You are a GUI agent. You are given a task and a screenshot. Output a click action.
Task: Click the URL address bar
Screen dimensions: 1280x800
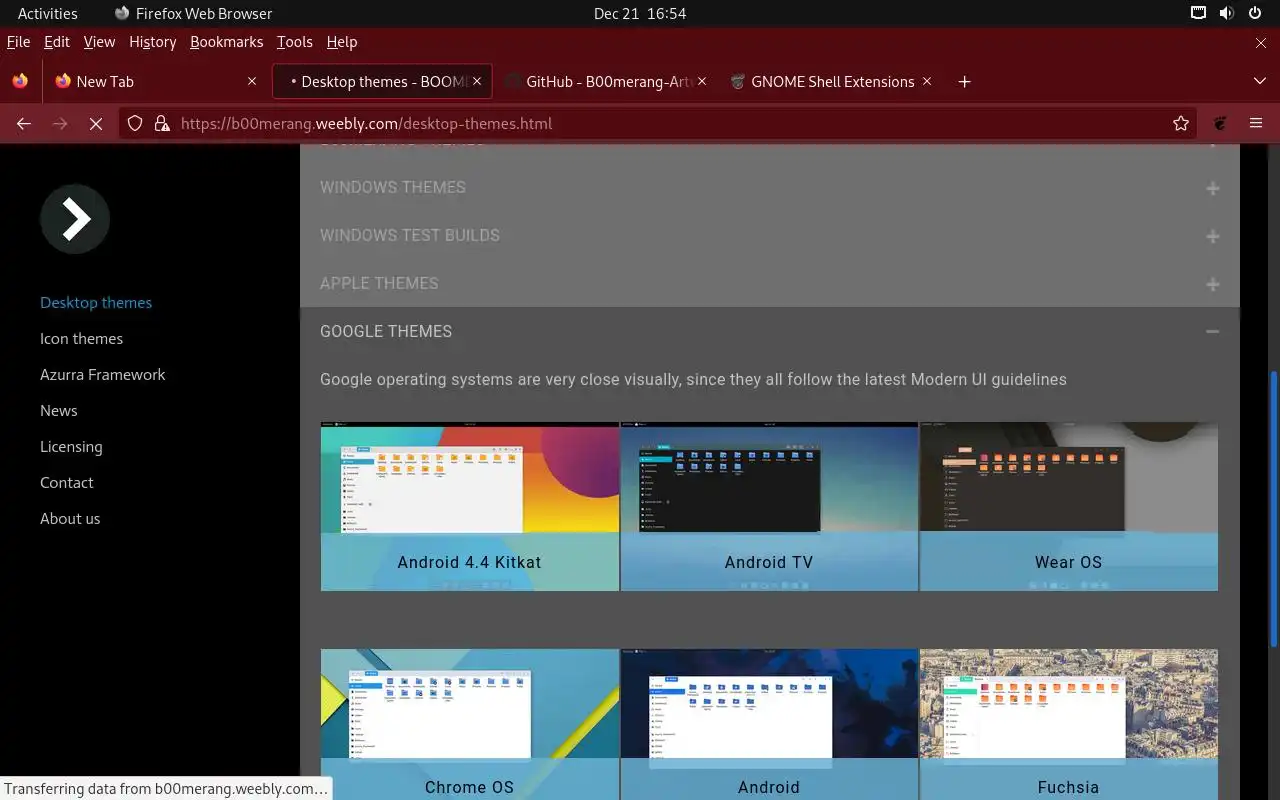(660, 123)
